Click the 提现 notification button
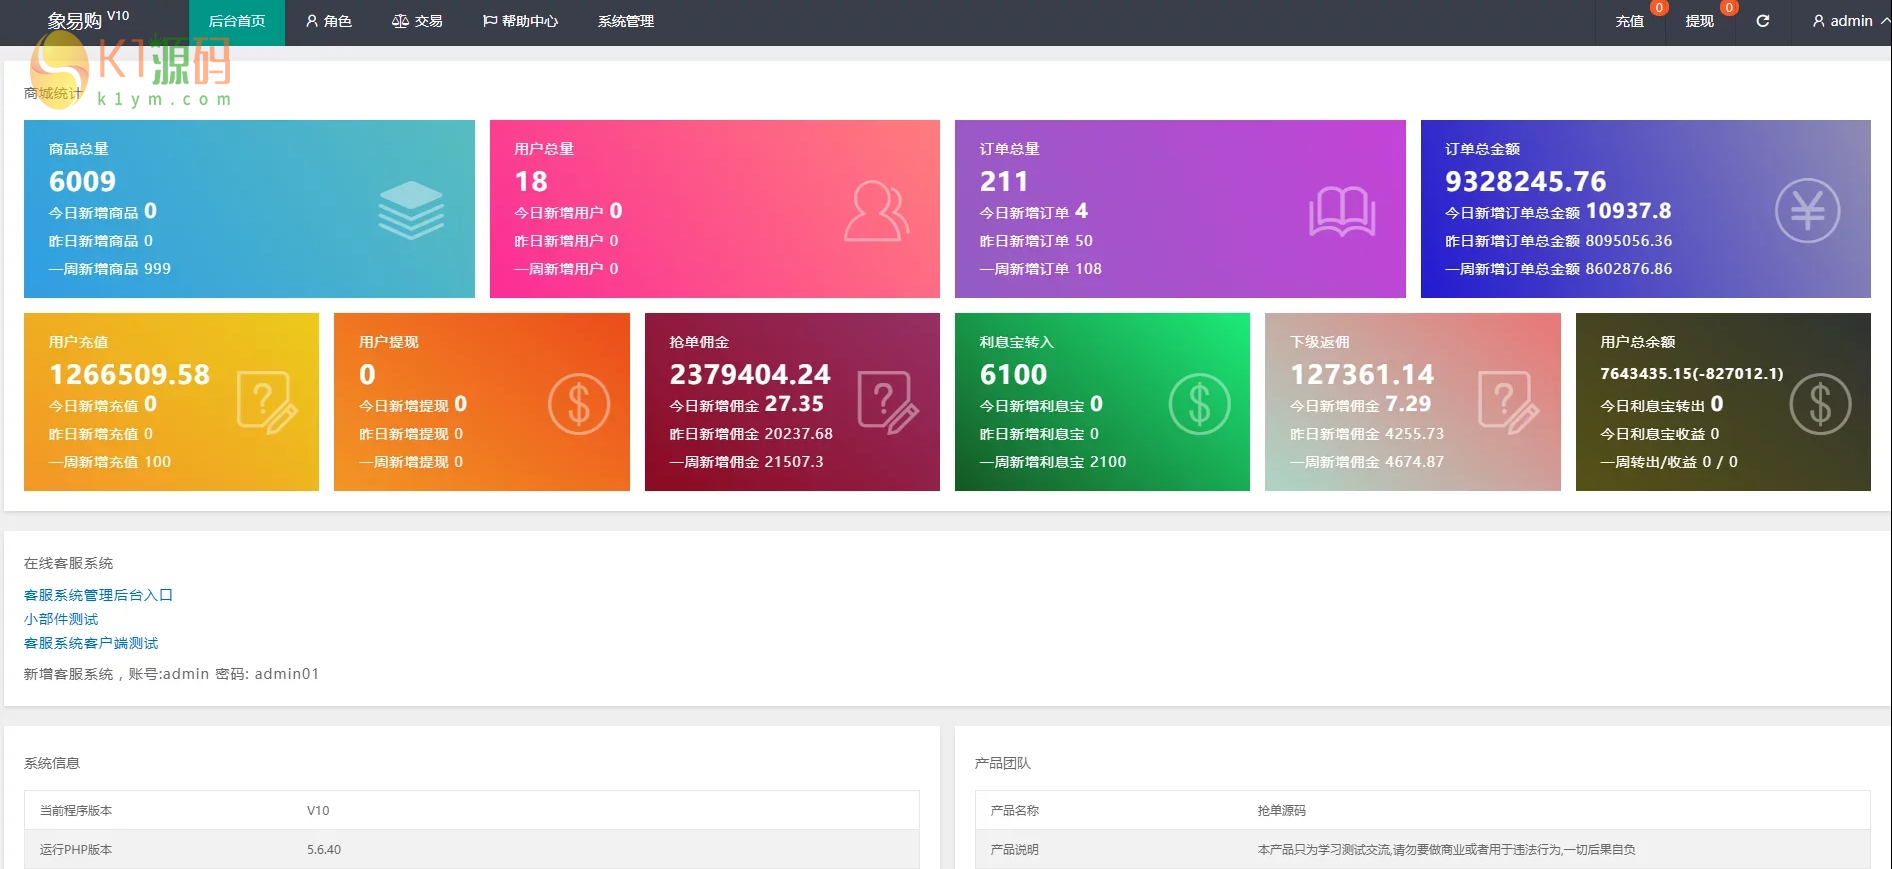Viewport: 1892px width, 869px height. point(1699,21)
